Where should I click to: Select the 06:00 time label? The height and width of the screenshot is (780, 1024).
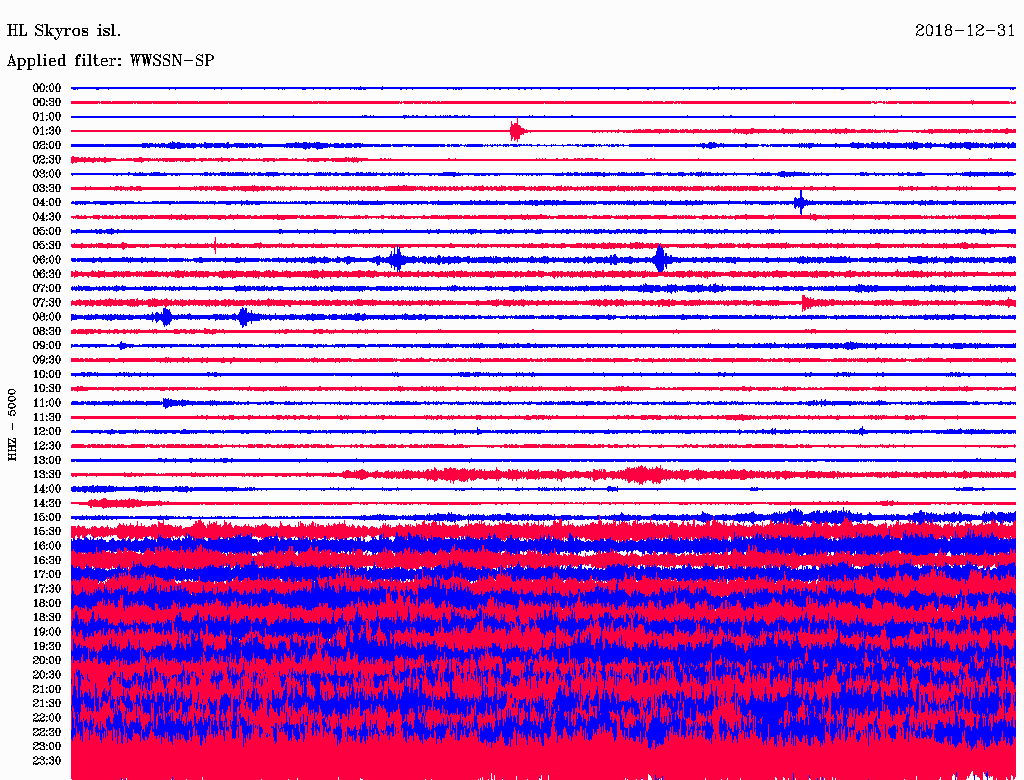click(47, 260)
